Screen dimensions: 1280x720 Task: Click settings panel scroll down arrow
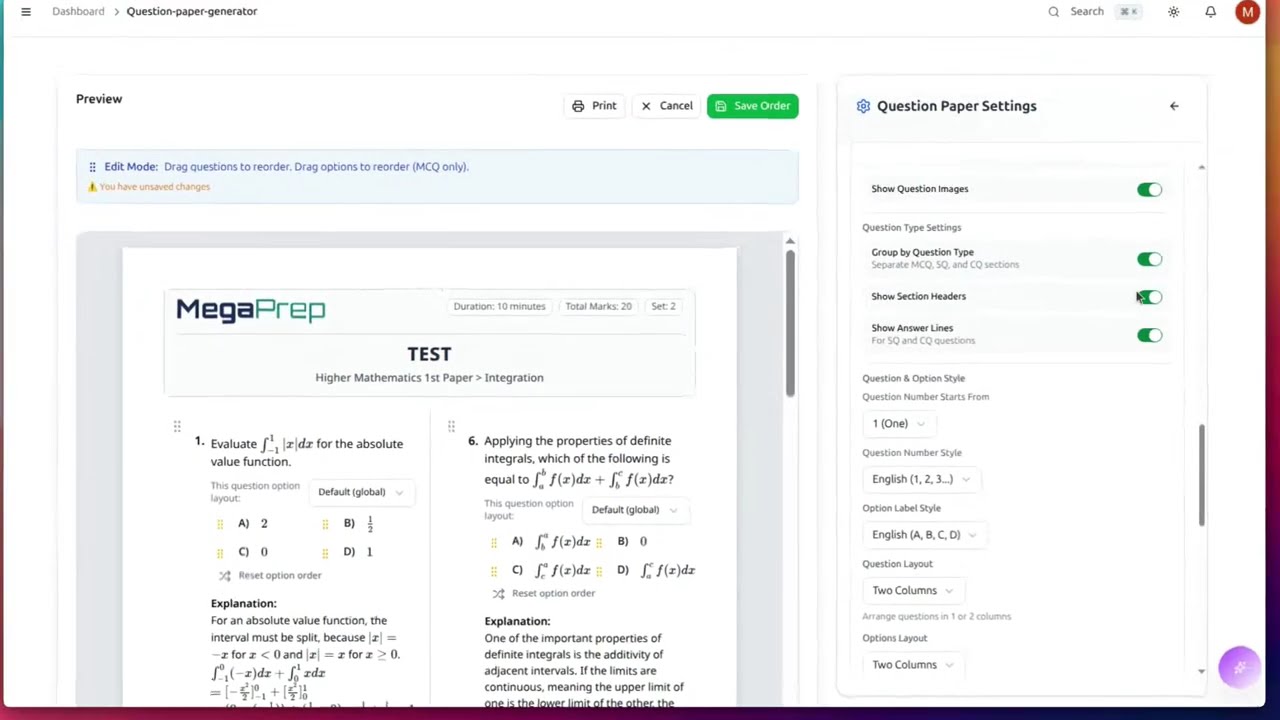pyautogui.click(x=1201, y=671)
